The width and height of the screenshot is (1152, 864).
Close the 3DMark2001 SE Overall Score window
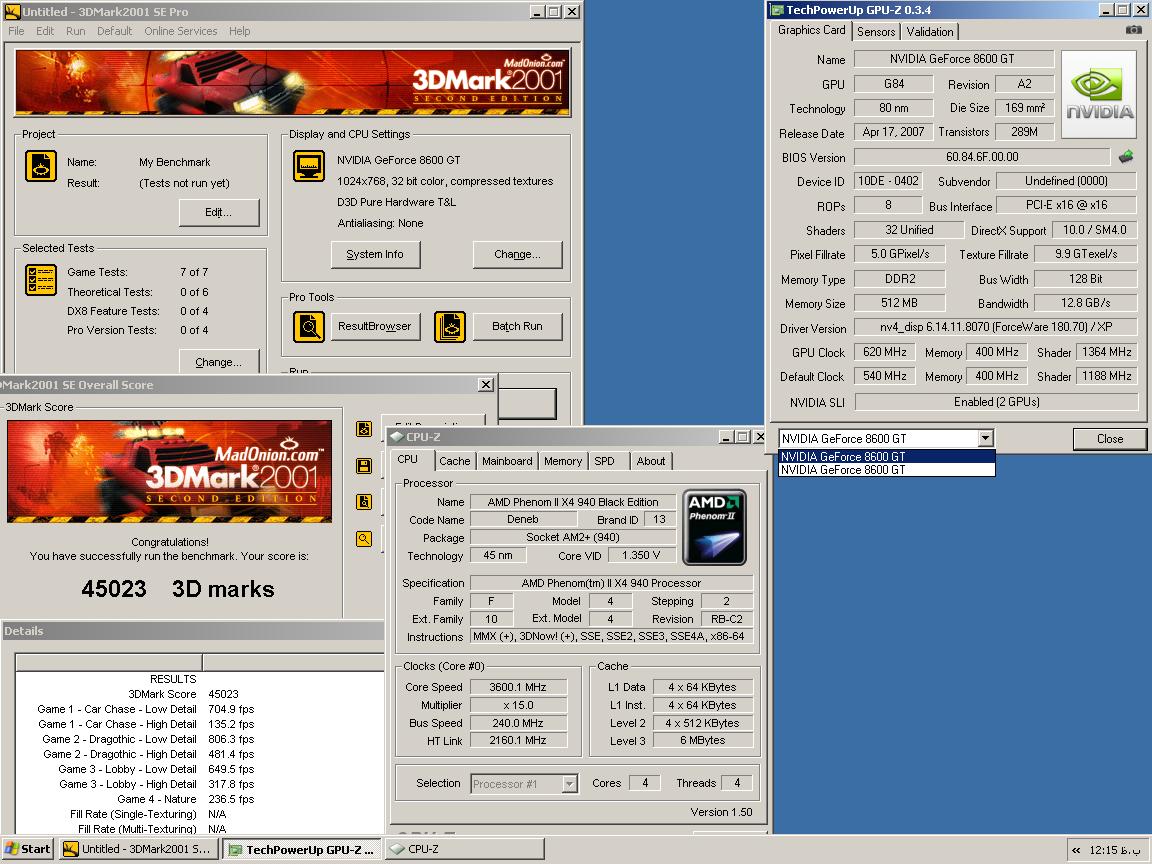click(x=486, y=384)
